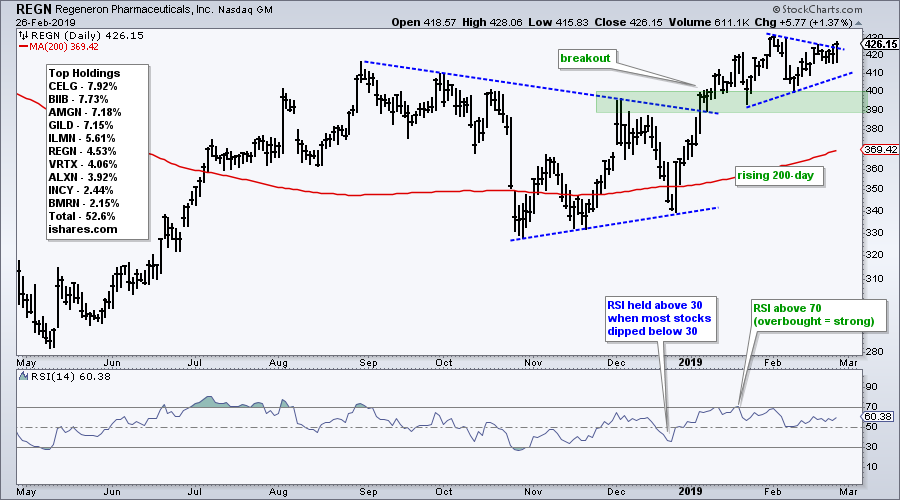The height and width of the screenshot is (500, 900).
Task: Select the AMGN - 7.18% holding row
Action: coord(85,112)
